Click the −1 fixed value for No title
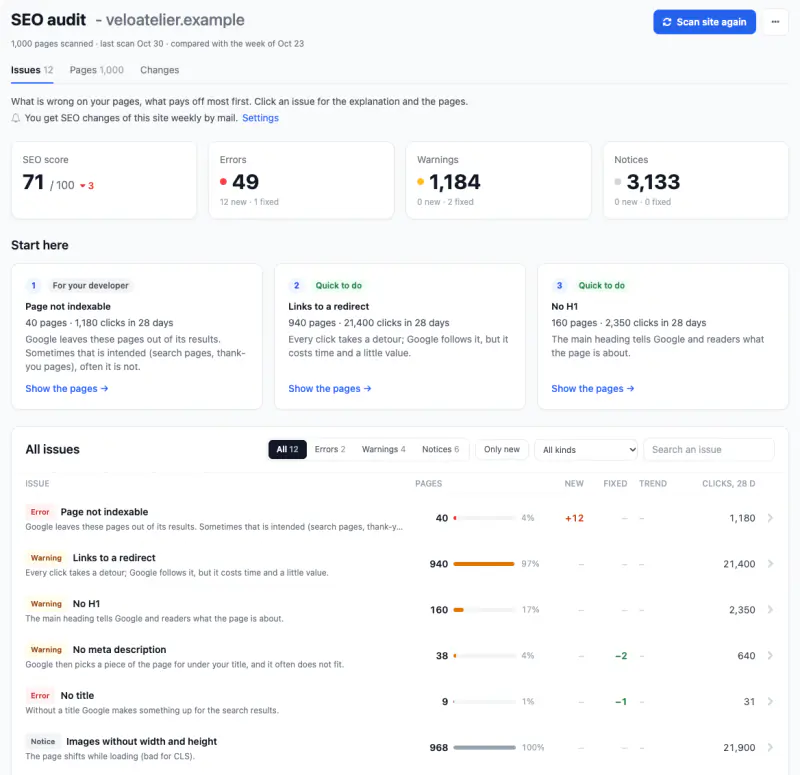The width and height of the screenshot is (800, 775). click(621, 702)
